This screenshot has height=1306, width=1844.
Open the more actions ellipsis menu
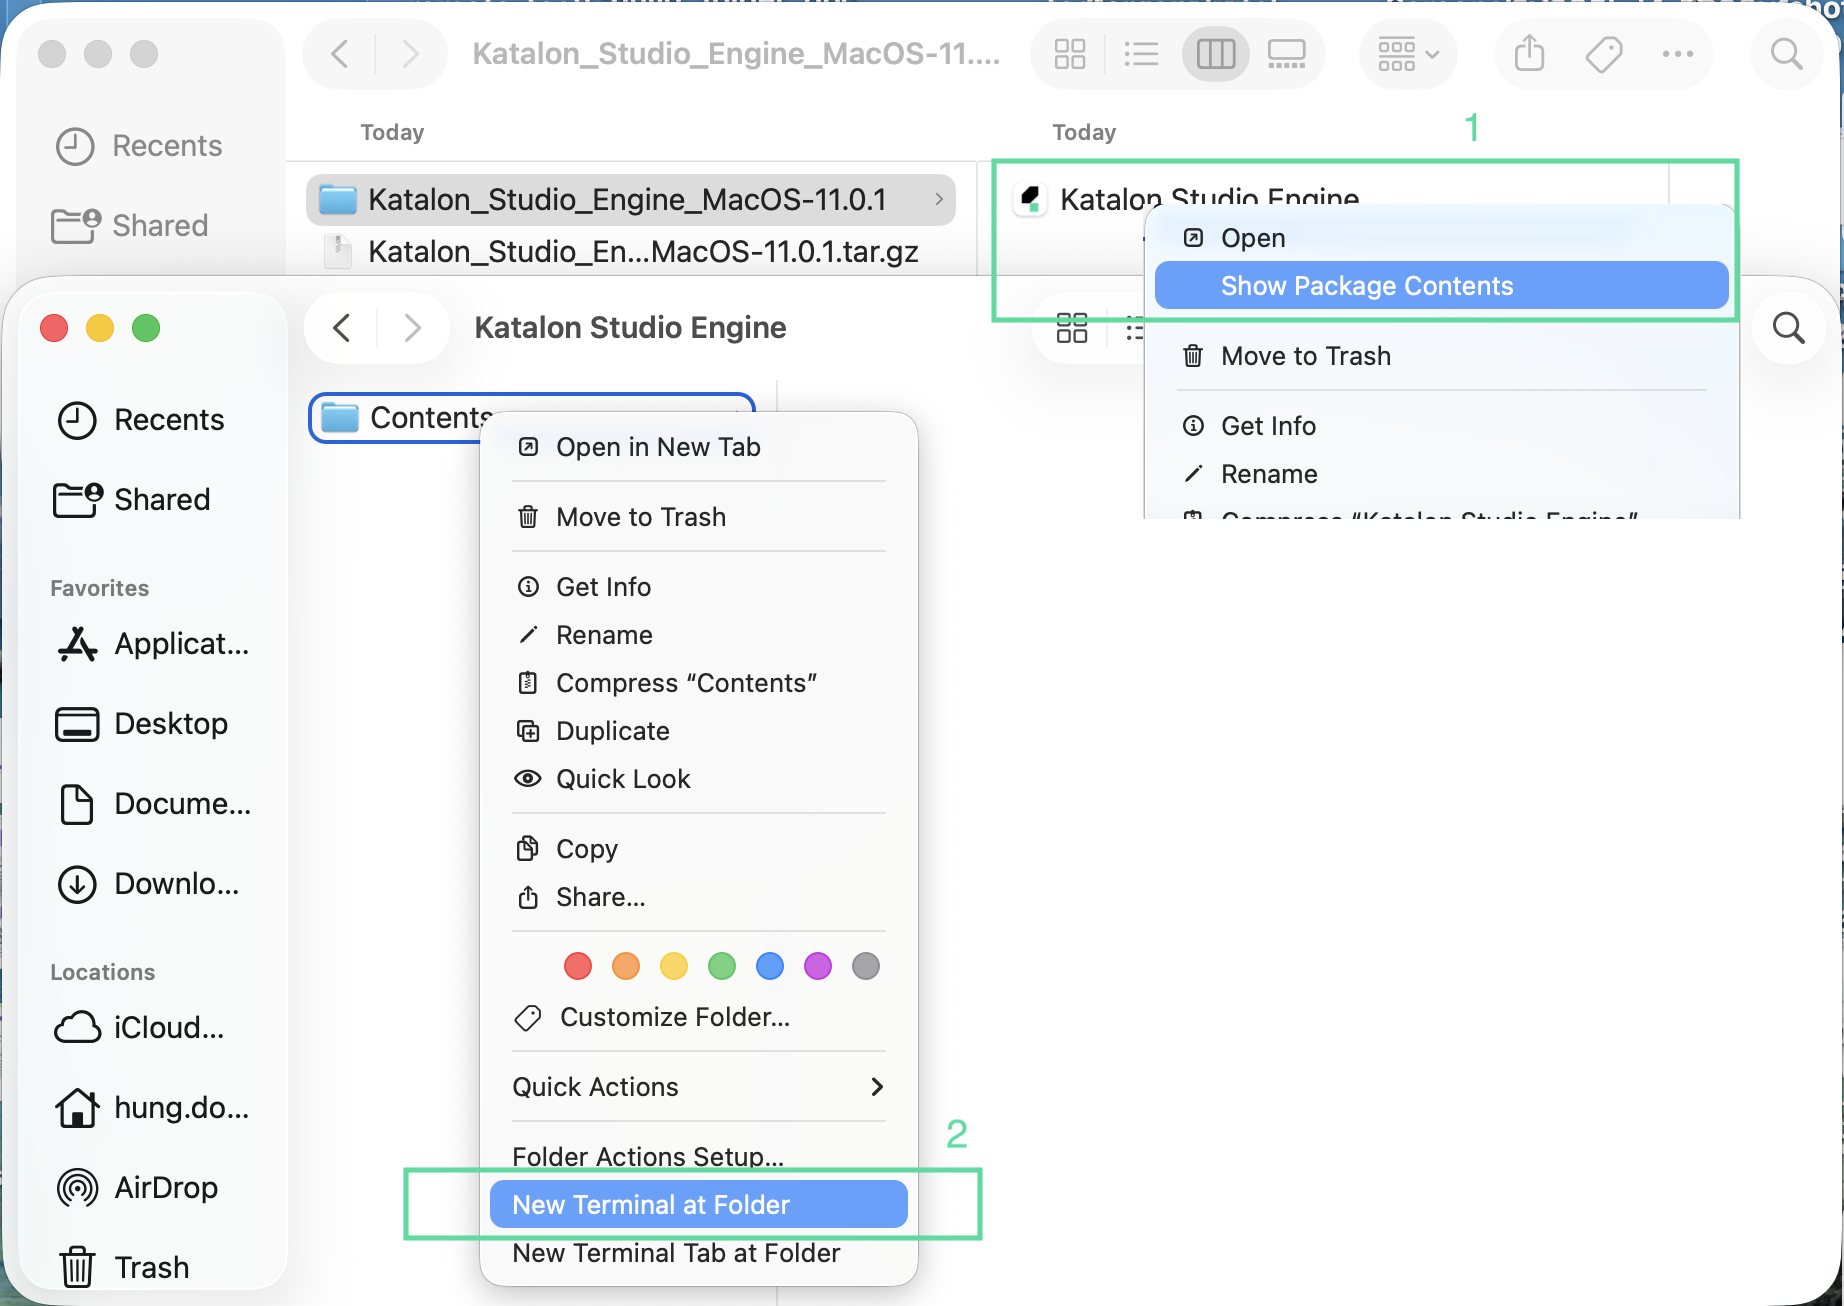coord(1677,54)
